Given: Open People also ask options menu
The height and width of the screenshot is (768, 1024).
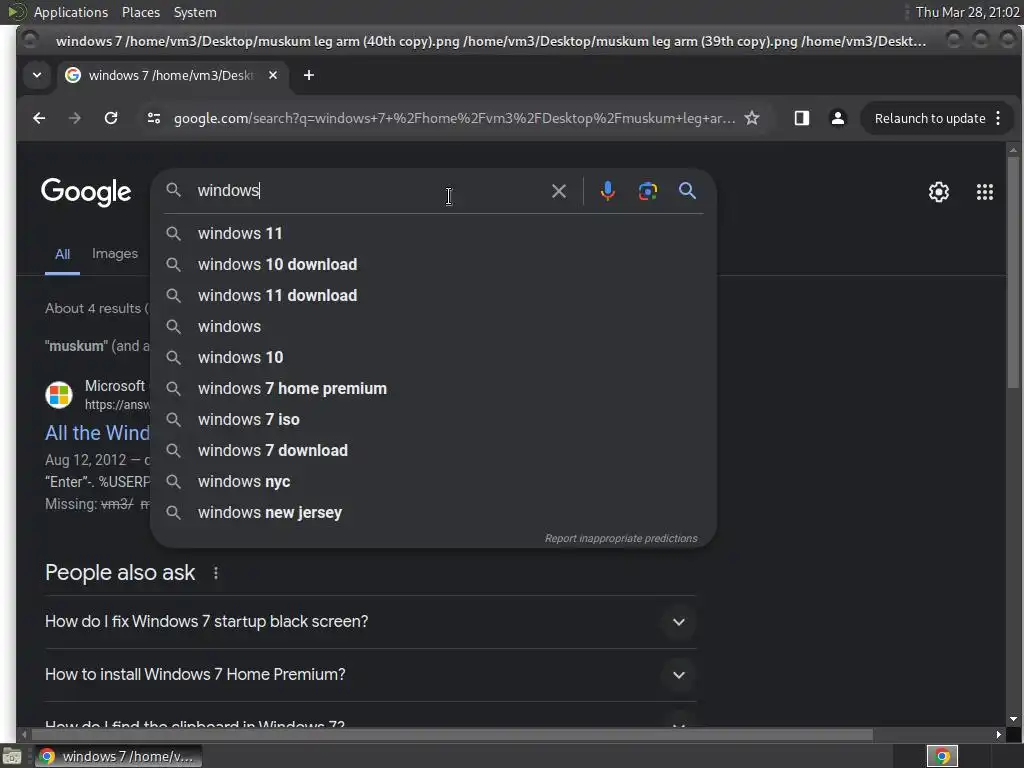Looking at the screenshot, I should coord(216,573).
